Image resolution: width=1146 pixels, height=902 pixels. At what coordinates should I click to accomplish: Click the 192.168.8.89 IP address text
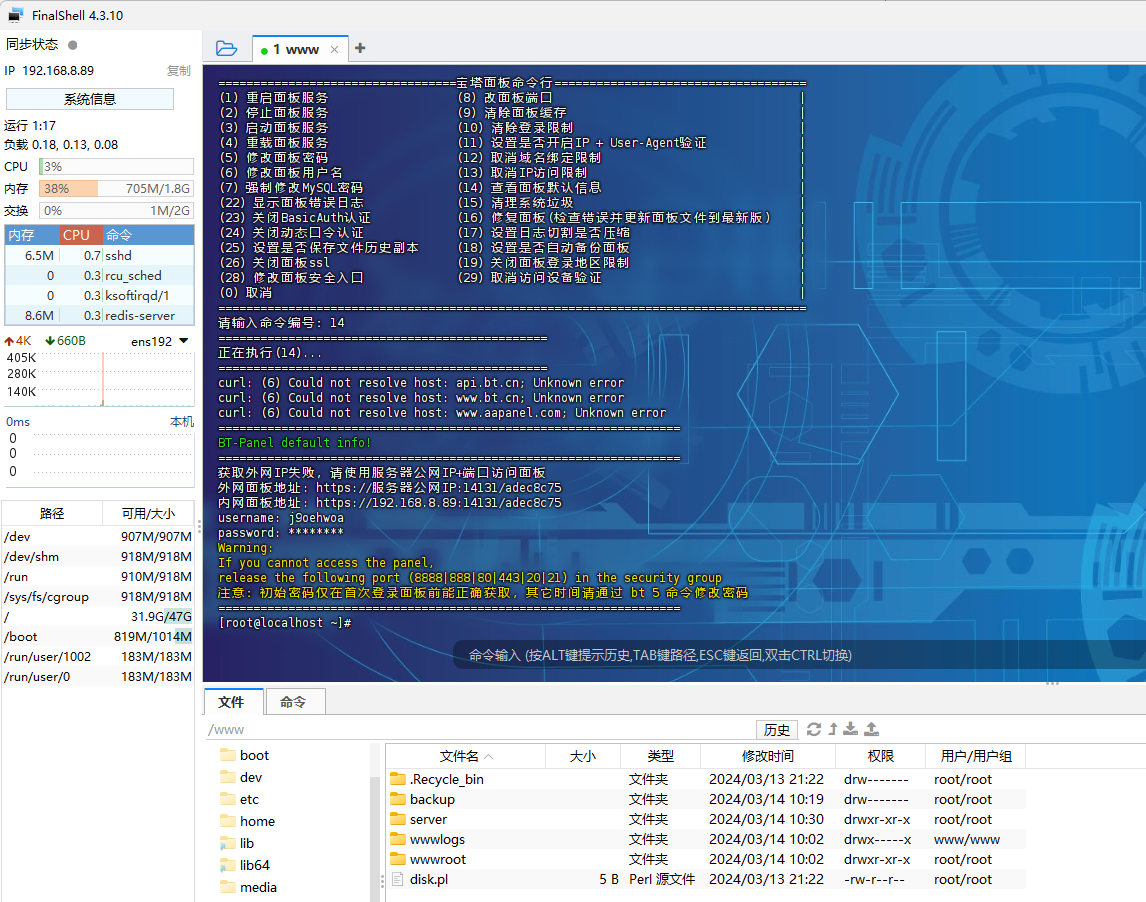coord(58,71)
